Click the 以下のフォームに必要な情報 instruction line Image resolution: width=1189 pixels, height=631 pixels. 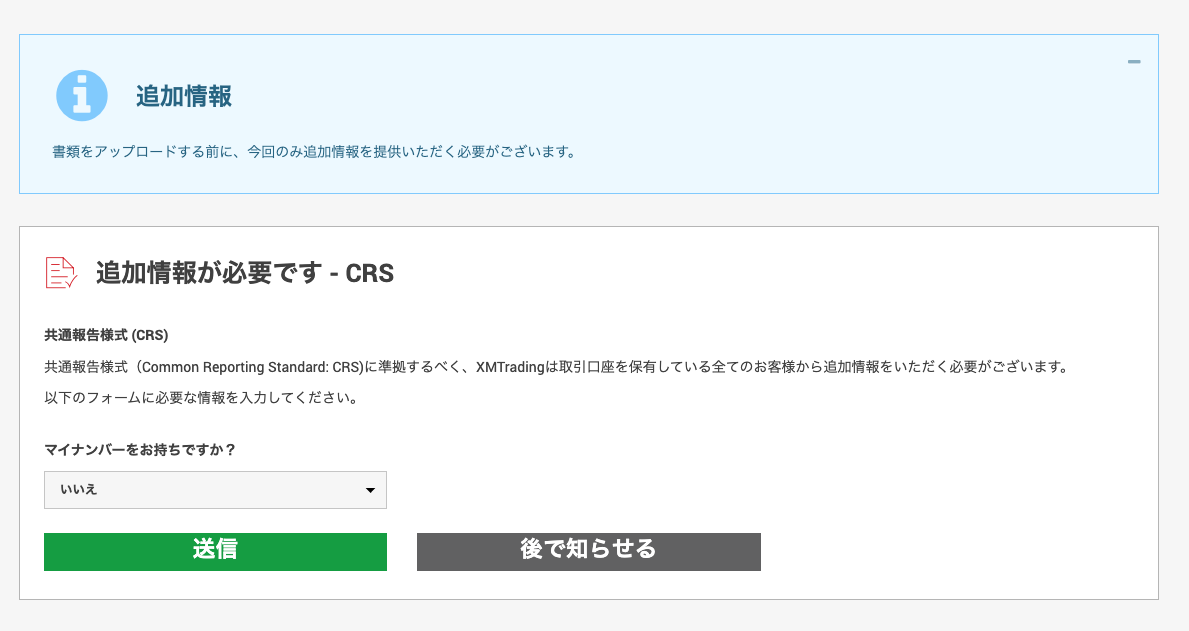(x=201, y=398)
